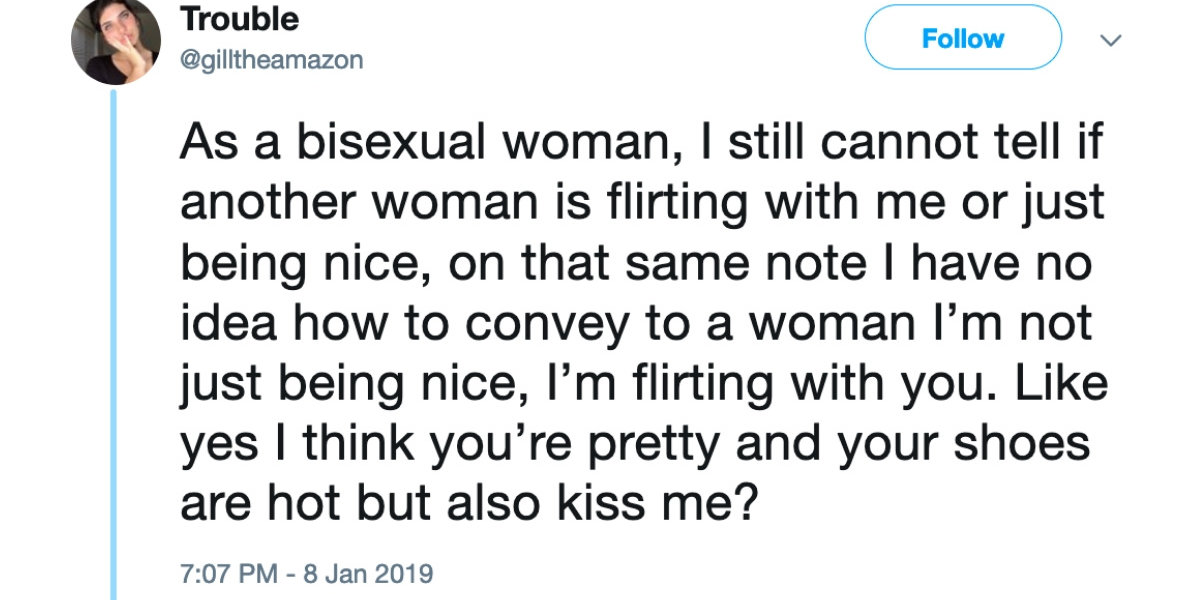Click the tweet line beginning 'being nice, on that'
The image size is (1200, 600).
coord(639,265)
